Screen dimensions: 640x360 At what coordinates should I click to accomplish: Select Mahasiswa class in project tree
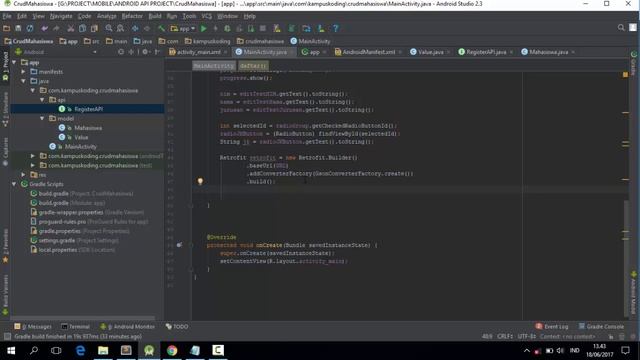pyautogui.click(x=88, y=128)
